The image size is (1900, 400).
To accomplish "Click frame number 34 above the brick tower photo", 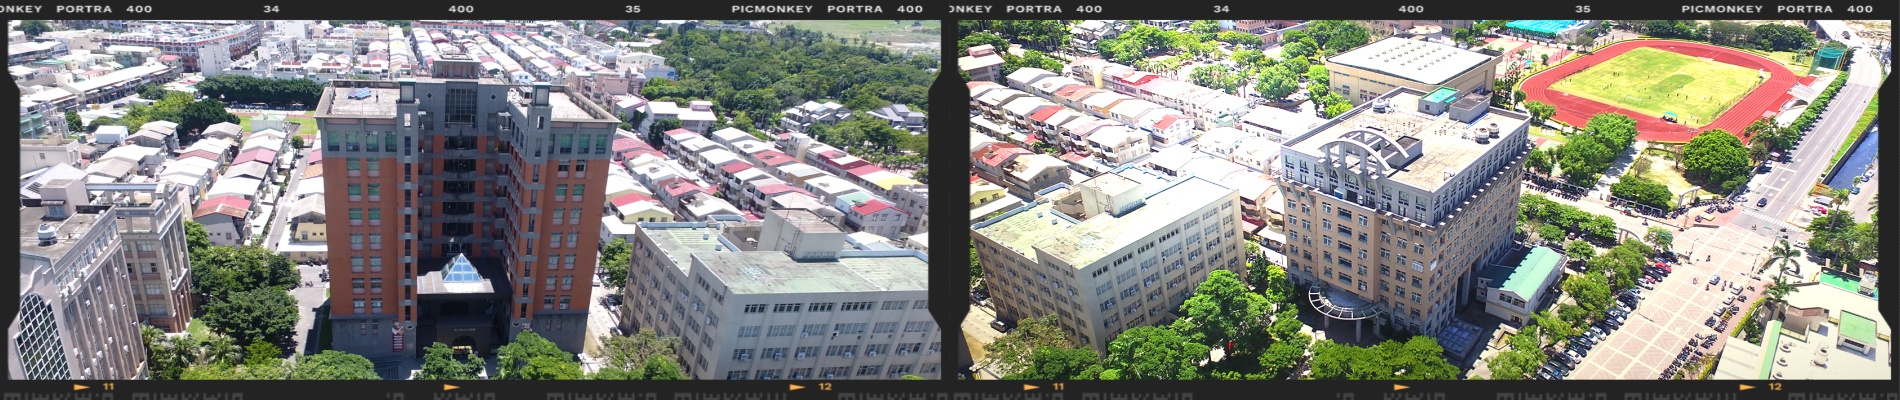I will [271, 9].
